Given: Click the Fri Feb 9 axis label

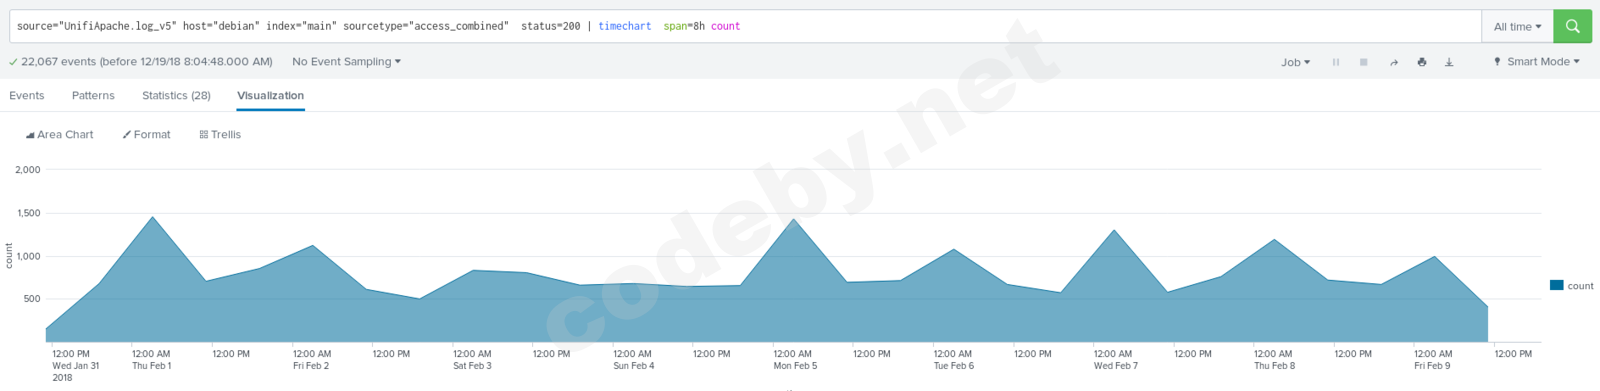Looking at the screenshot, I should [1432, 366].
